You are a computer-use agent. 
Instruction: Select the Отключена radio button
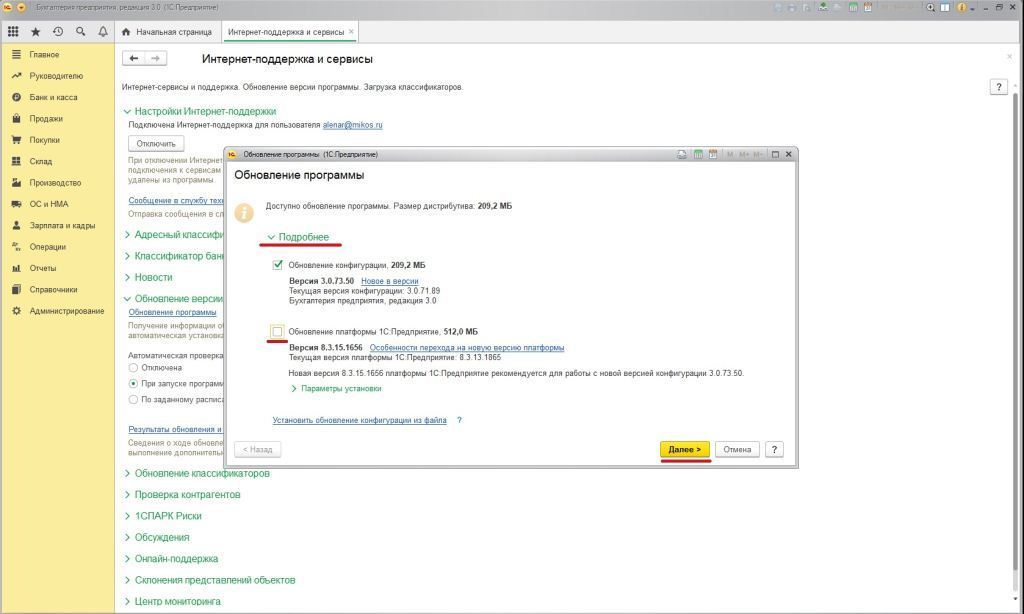[x=133, y=368]
